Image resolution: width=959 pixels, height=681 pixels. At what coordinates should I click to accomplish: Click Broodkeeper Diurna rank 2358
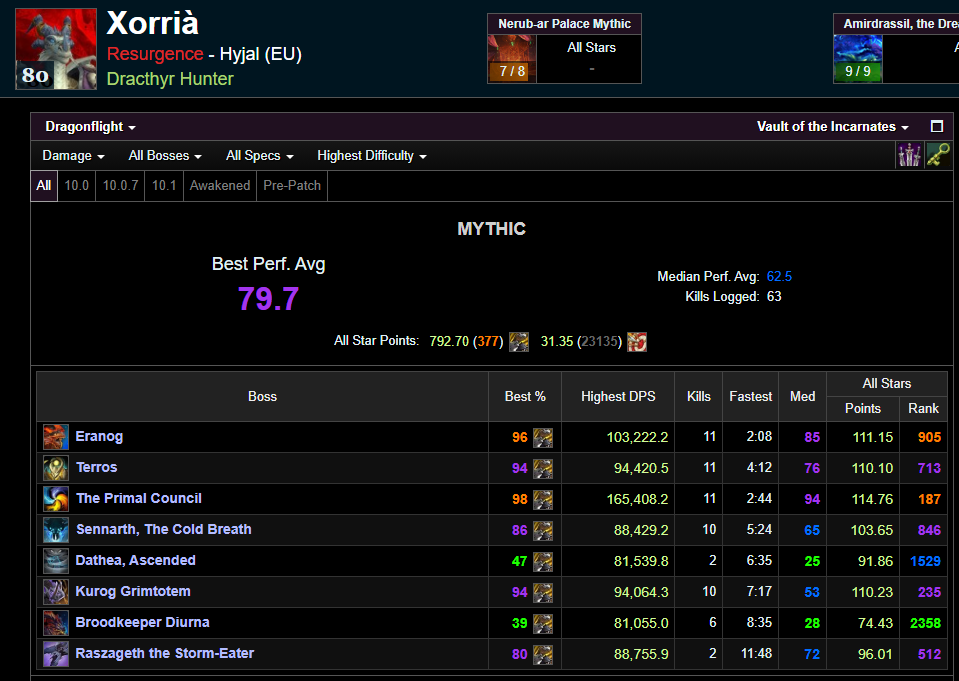point(925,623)
